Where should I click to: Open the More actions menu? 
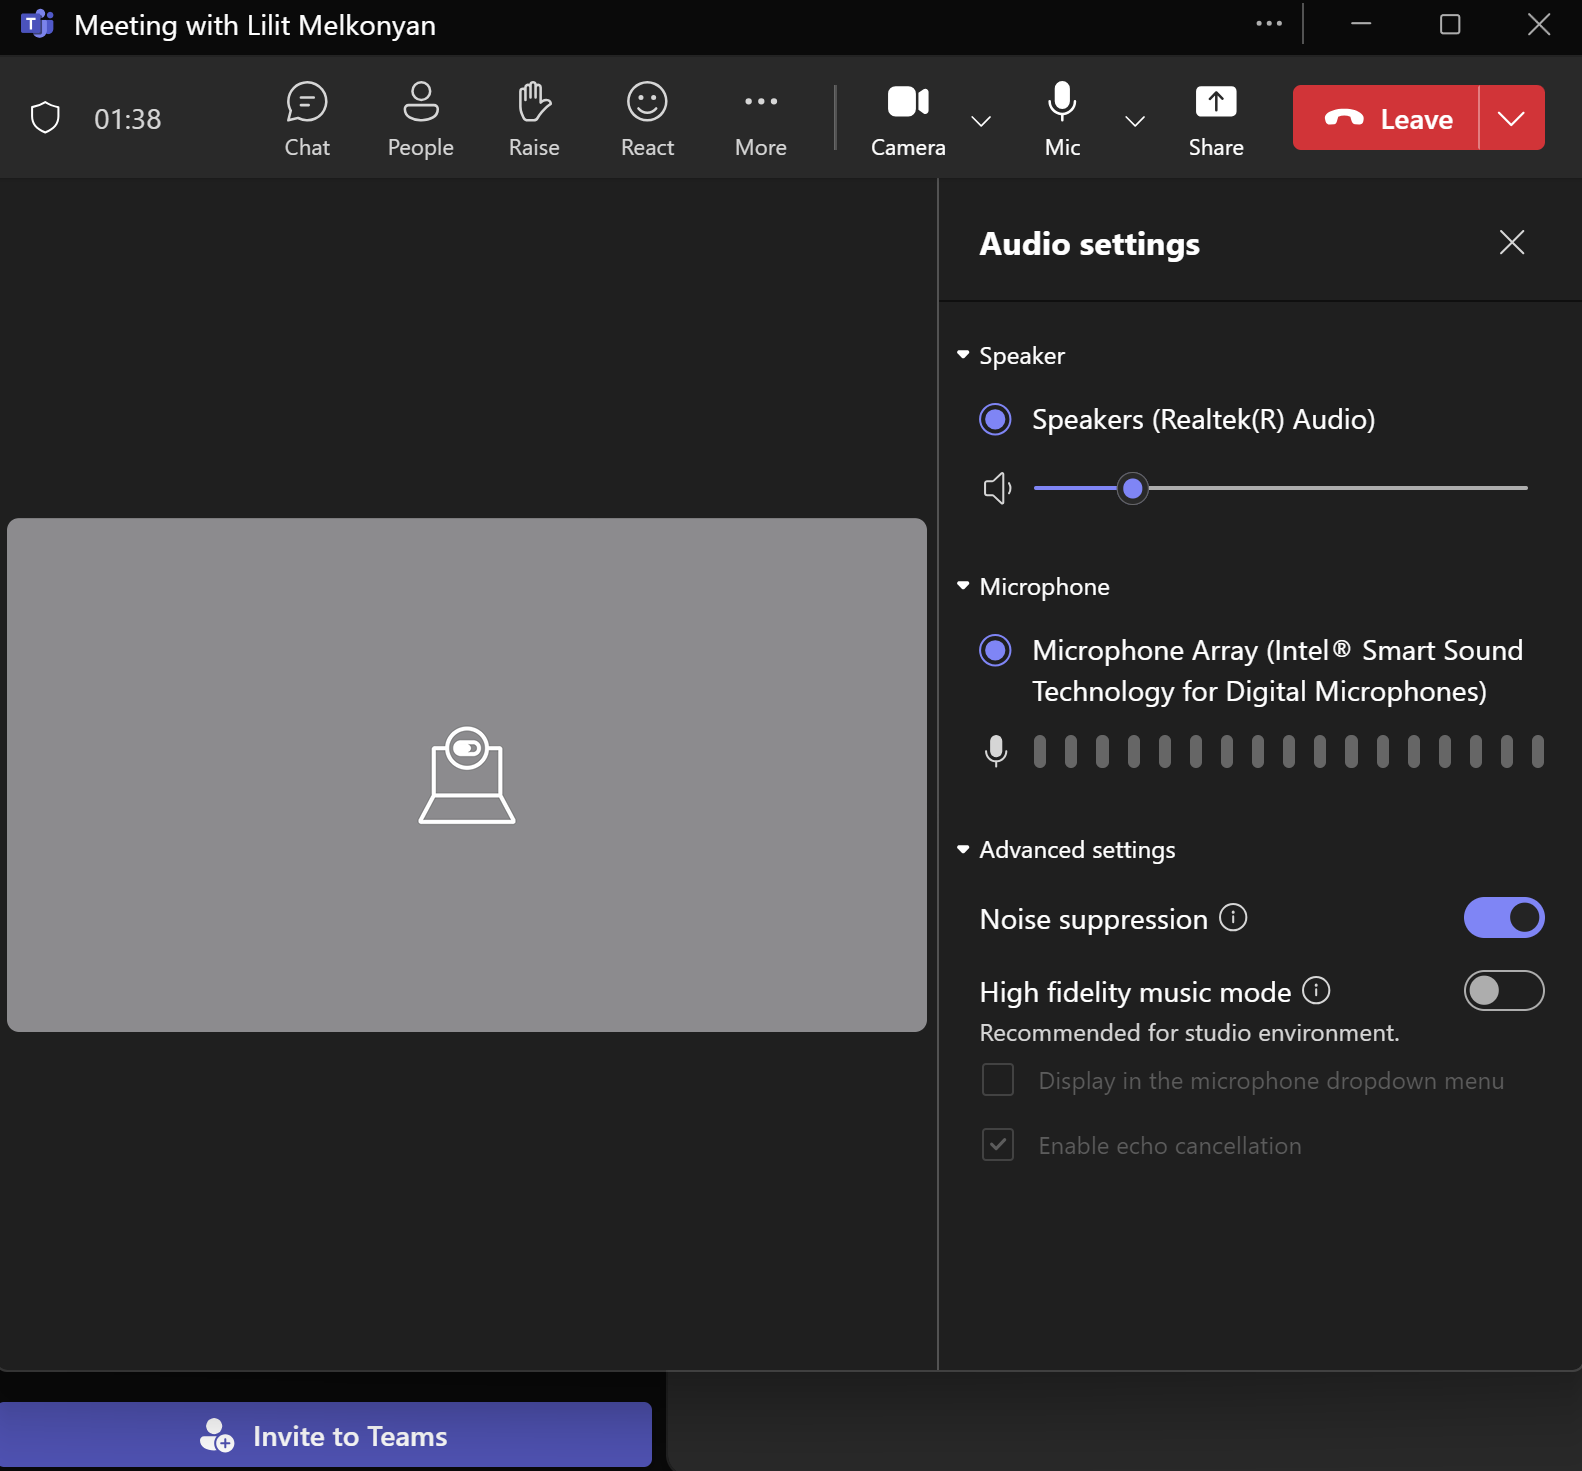761,120
